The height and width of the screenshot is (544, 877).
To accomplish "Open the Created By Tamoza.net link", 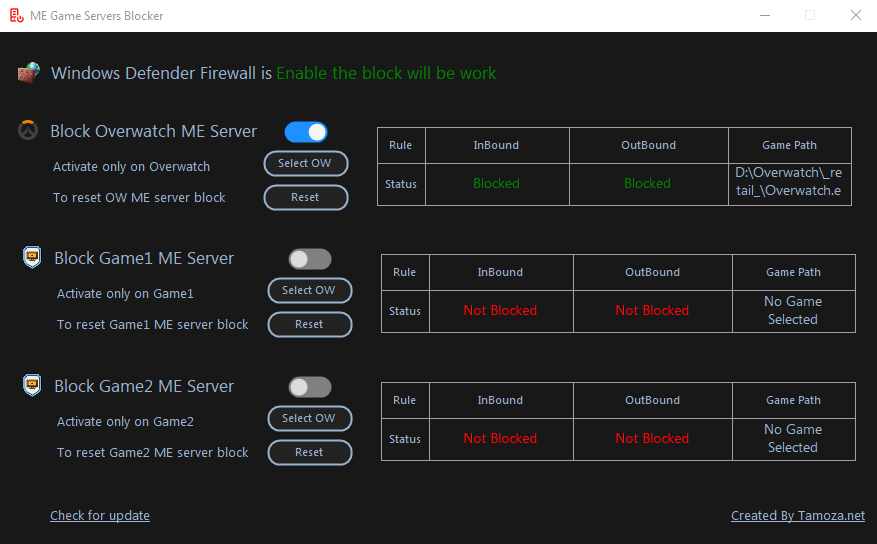I will 797,516.
